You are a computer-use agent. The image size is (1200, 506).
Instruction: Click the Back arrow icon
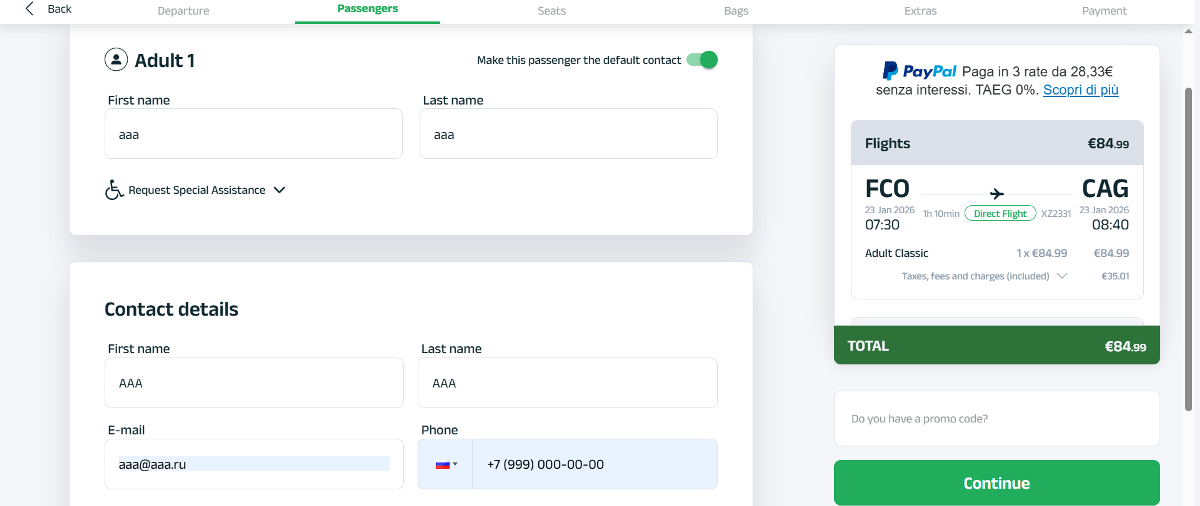click(30, 9)
